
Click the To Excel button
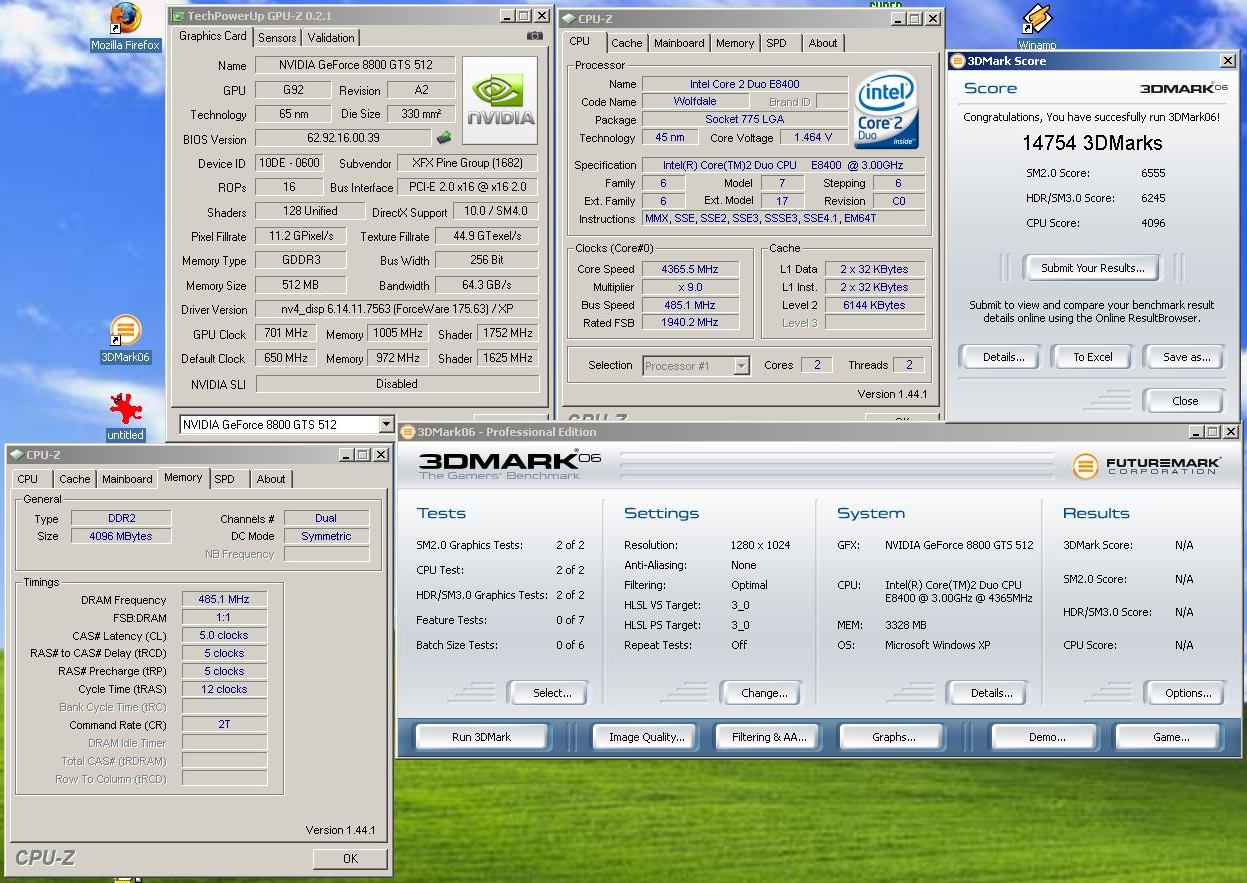pyautogui.click(x=1093, y=357)
